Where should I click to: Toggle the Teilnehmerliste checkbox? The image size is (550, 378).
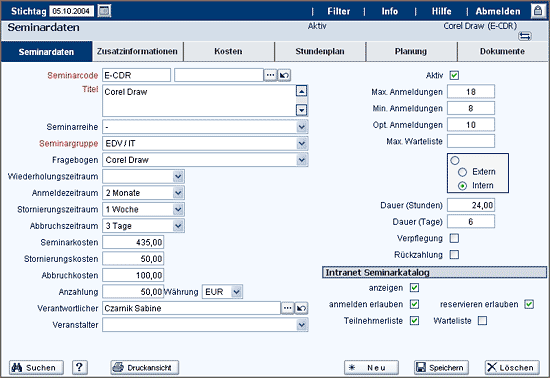[x=414, y=320]
